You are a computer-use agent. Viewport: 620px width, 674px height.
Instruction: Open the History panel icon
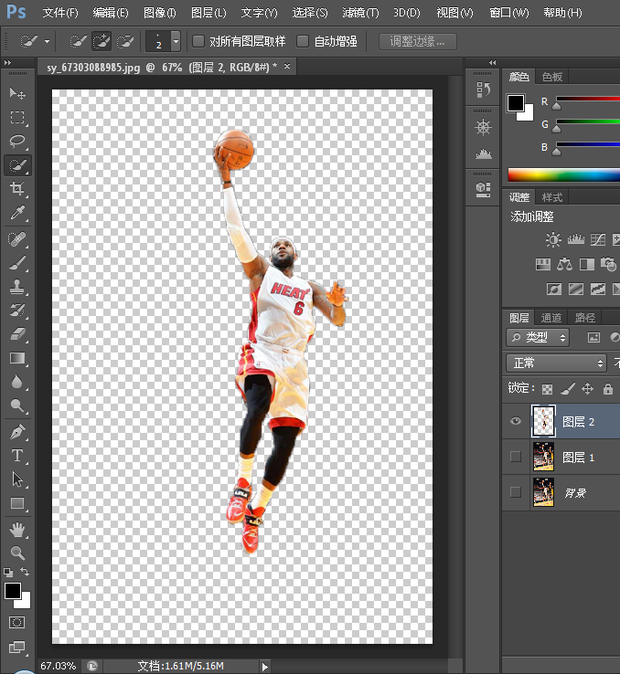point(483,90)
